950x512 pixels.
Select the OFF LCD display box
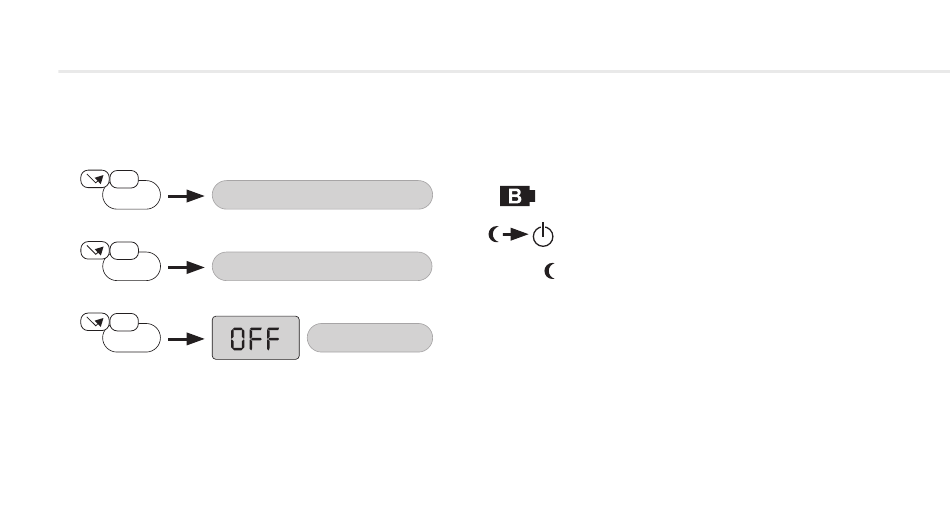tap(256, 337)
